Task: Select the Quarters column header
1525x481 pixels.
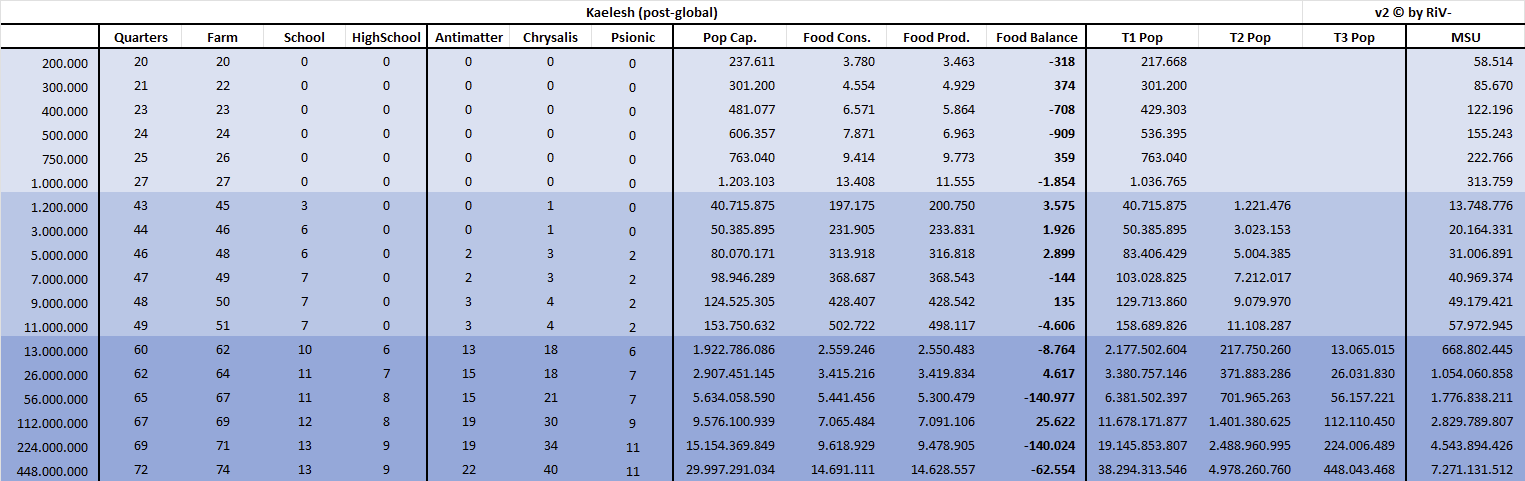Action: [x=141, y=38]
